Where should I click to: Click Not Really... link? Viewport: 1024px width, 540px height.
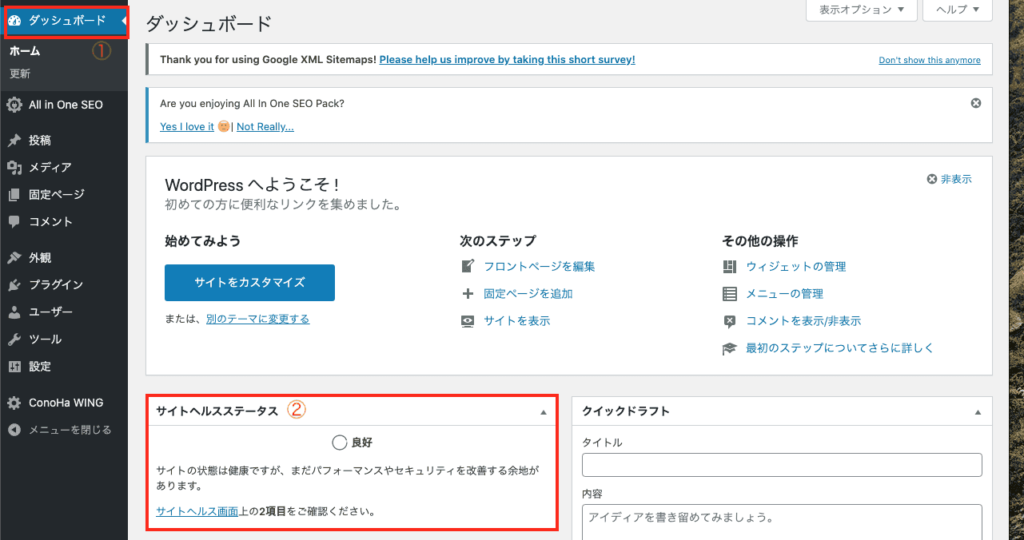265,127
